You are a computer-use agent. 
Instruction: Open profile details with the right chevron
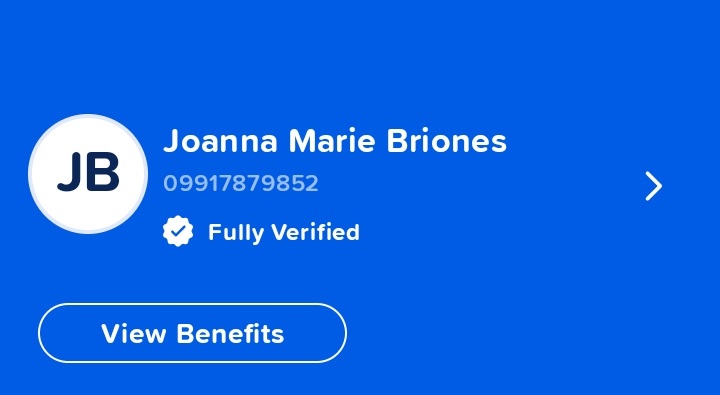pos(653,186)
